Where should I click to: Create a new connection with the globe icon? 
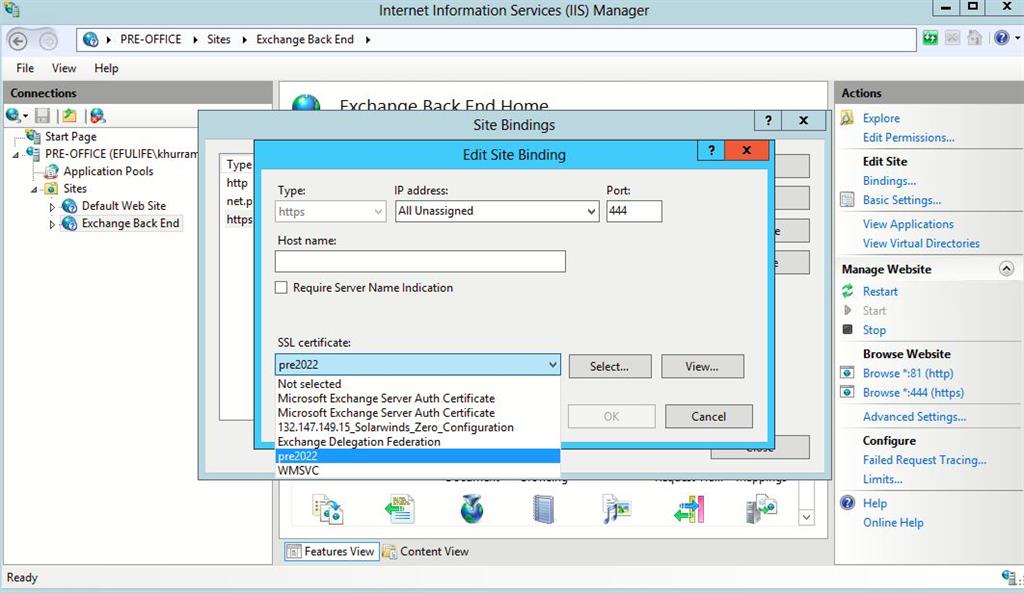pos(12,117)
